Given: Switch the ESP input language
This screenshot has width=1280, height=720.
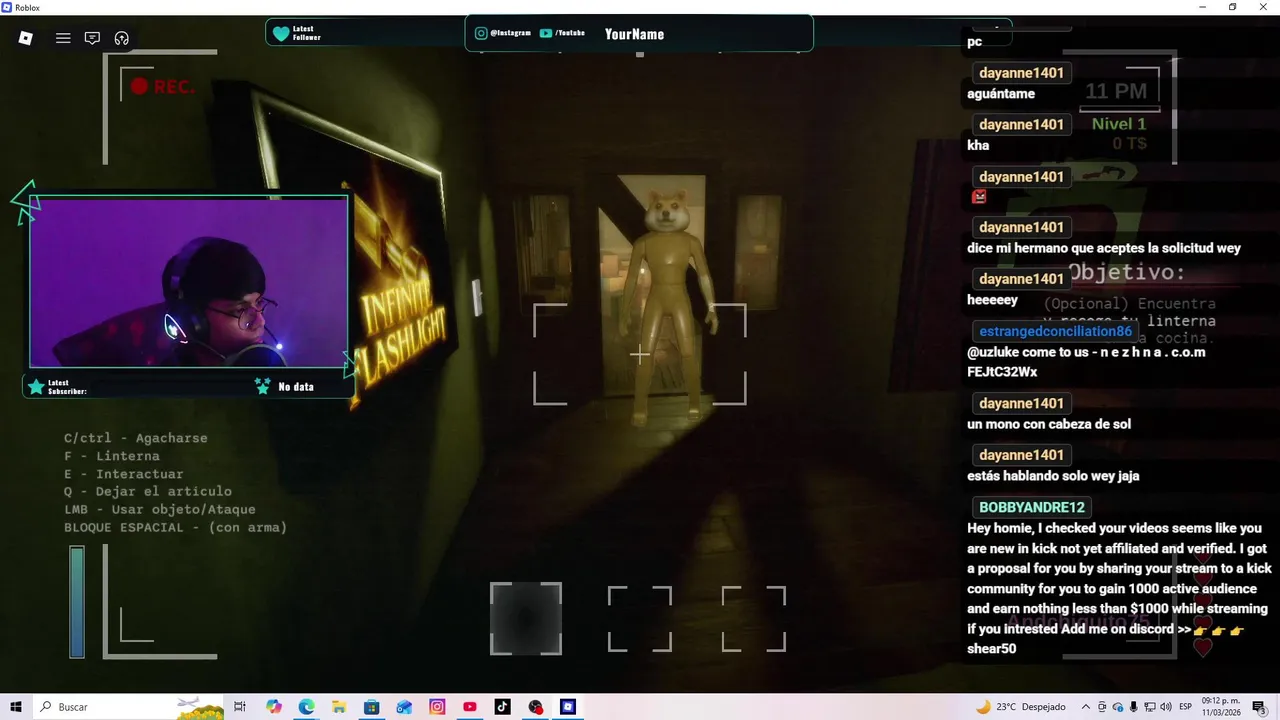Looking at the screenshot, I should pyautogui.click(x=1185, y=707).
